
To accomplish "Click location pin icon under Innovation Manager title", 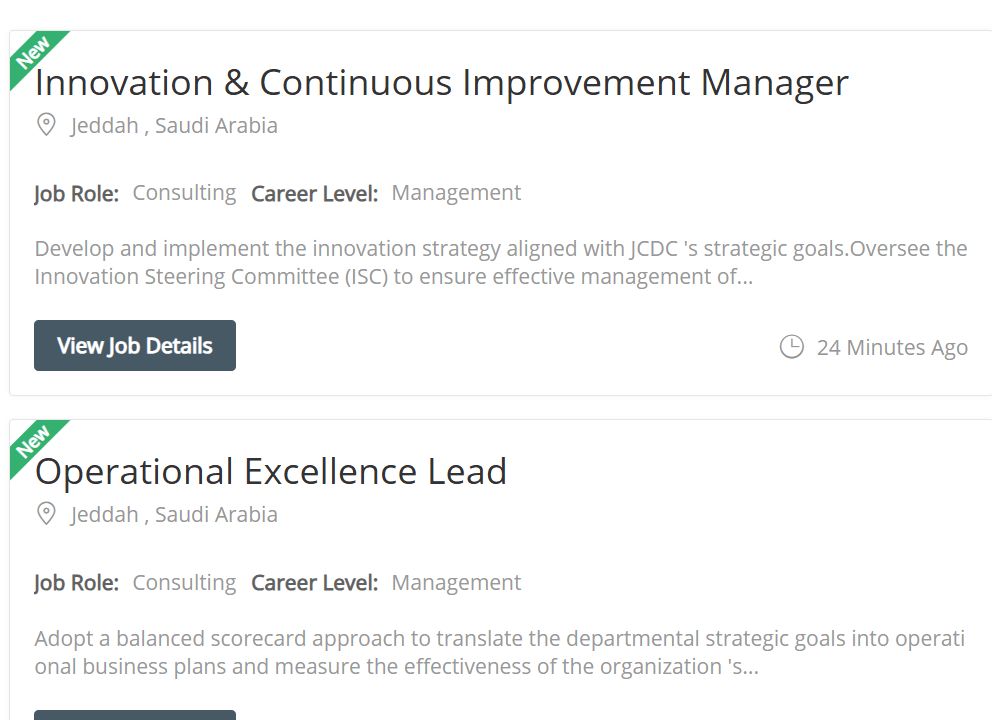I will 46,125.
